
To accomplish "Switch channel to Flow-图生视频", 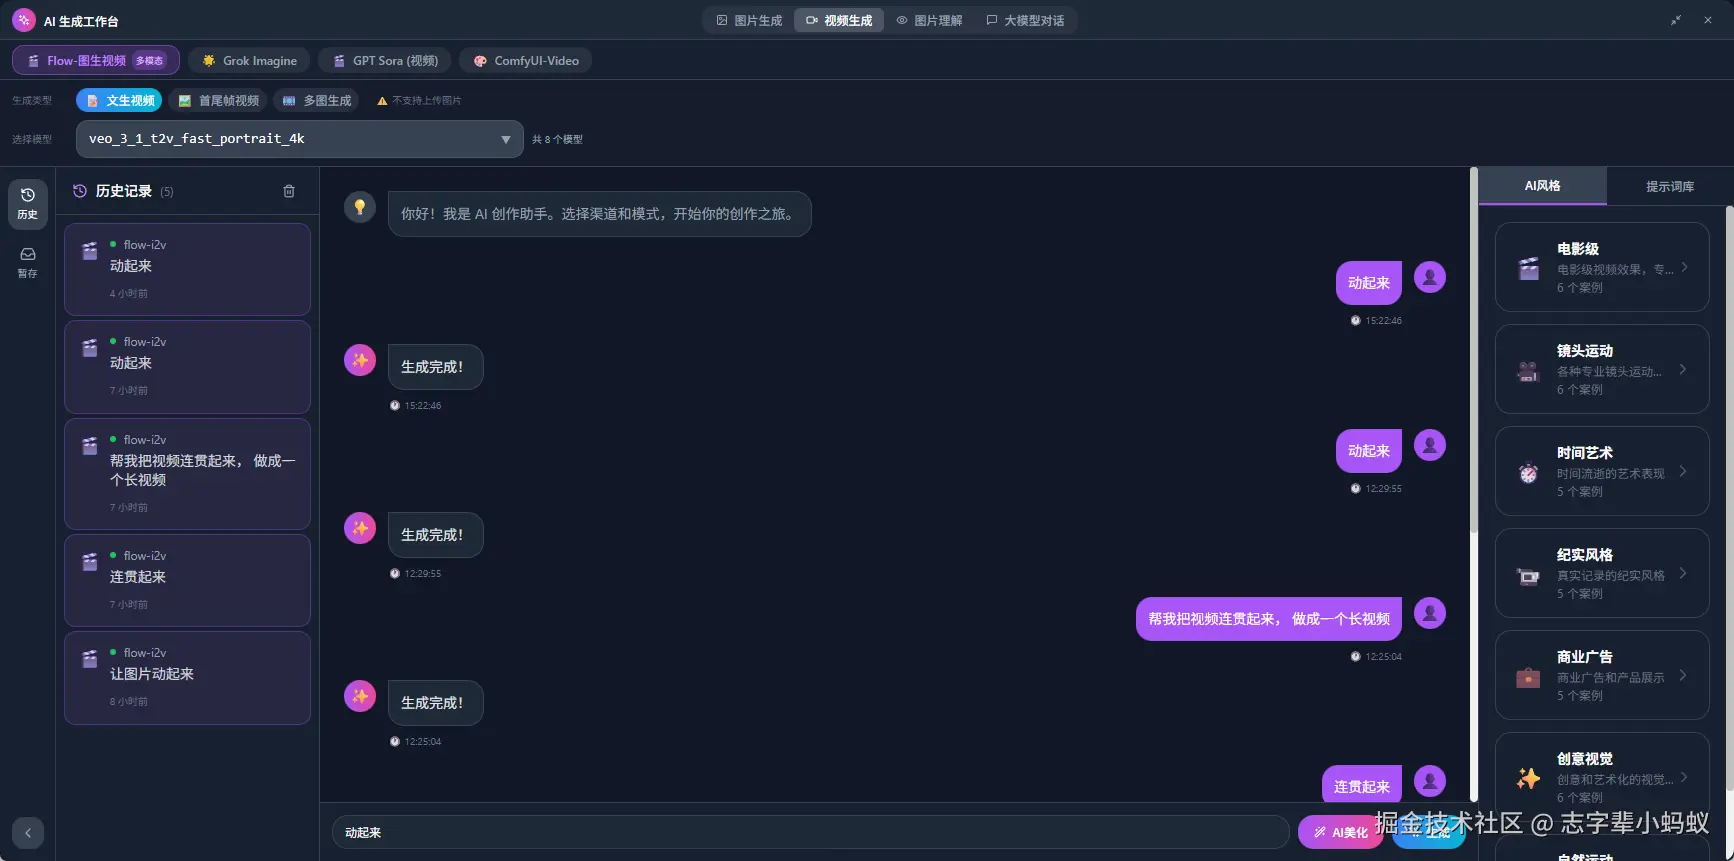I will (96, 60).
